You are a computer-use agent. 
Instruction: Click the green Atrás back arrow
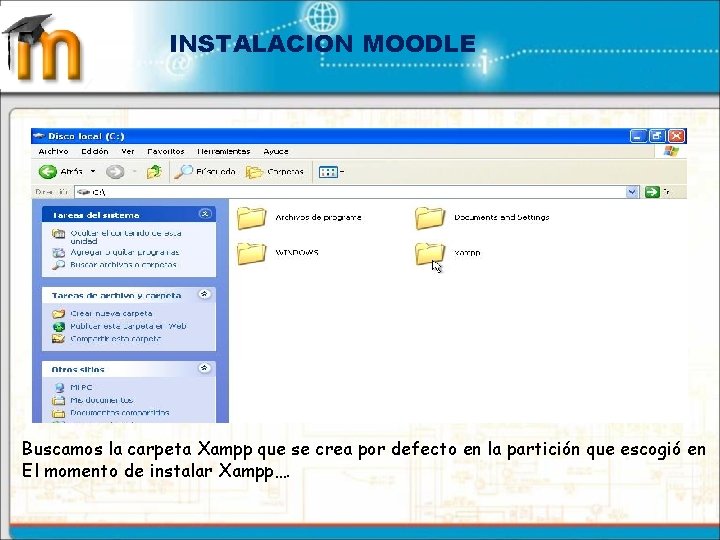pos(48,172)
